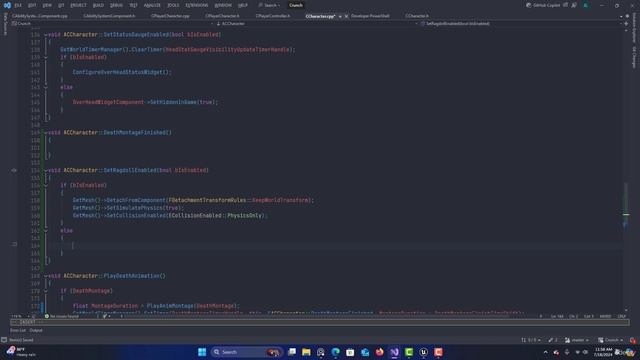Open Microsoft Edge from taskbar
640x360 pixels.
coord(336,352)
